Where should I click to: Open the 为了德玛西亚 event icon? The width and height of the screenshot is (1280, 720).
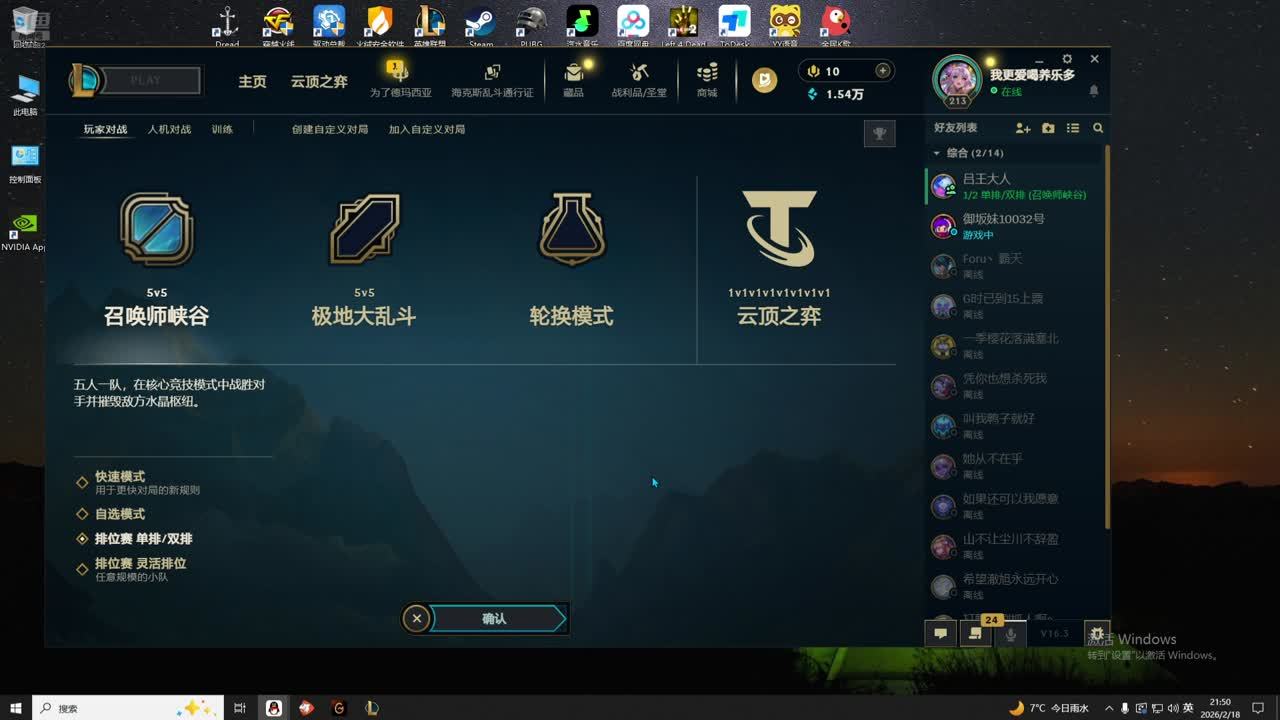click(x=398, y=72)
